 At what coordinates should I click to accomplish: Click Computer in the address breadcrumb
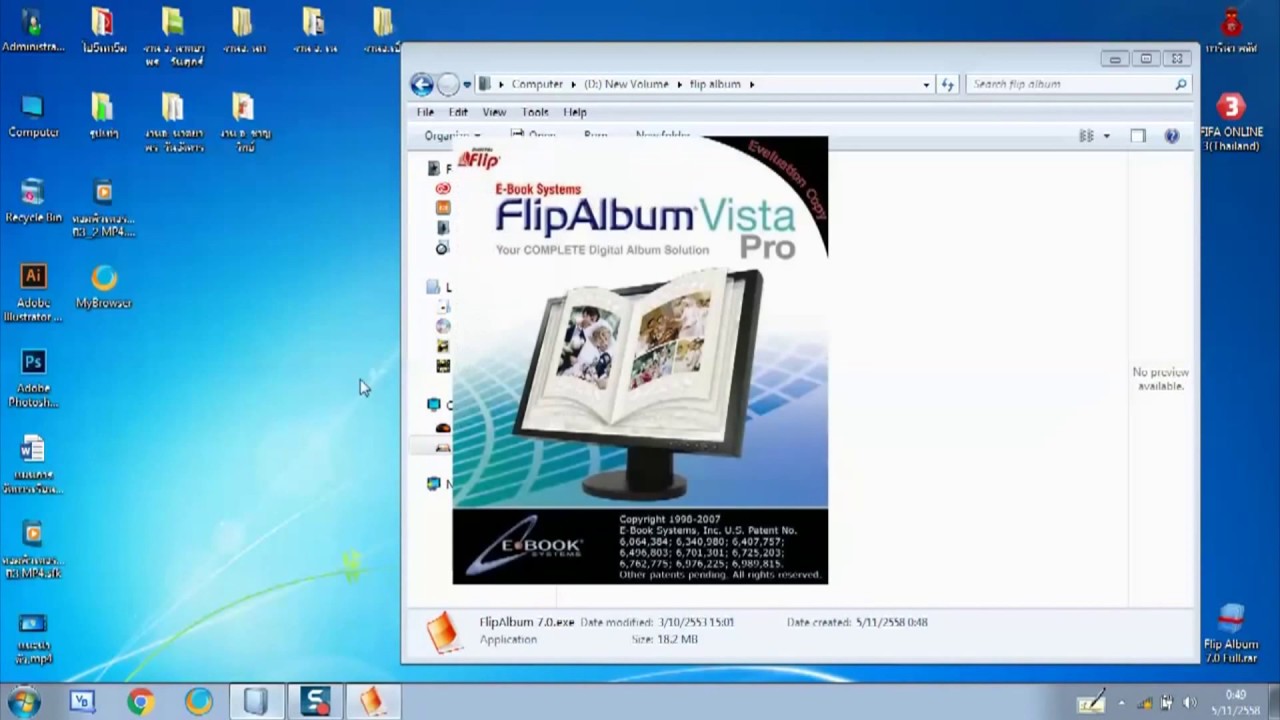pos(537,85)
